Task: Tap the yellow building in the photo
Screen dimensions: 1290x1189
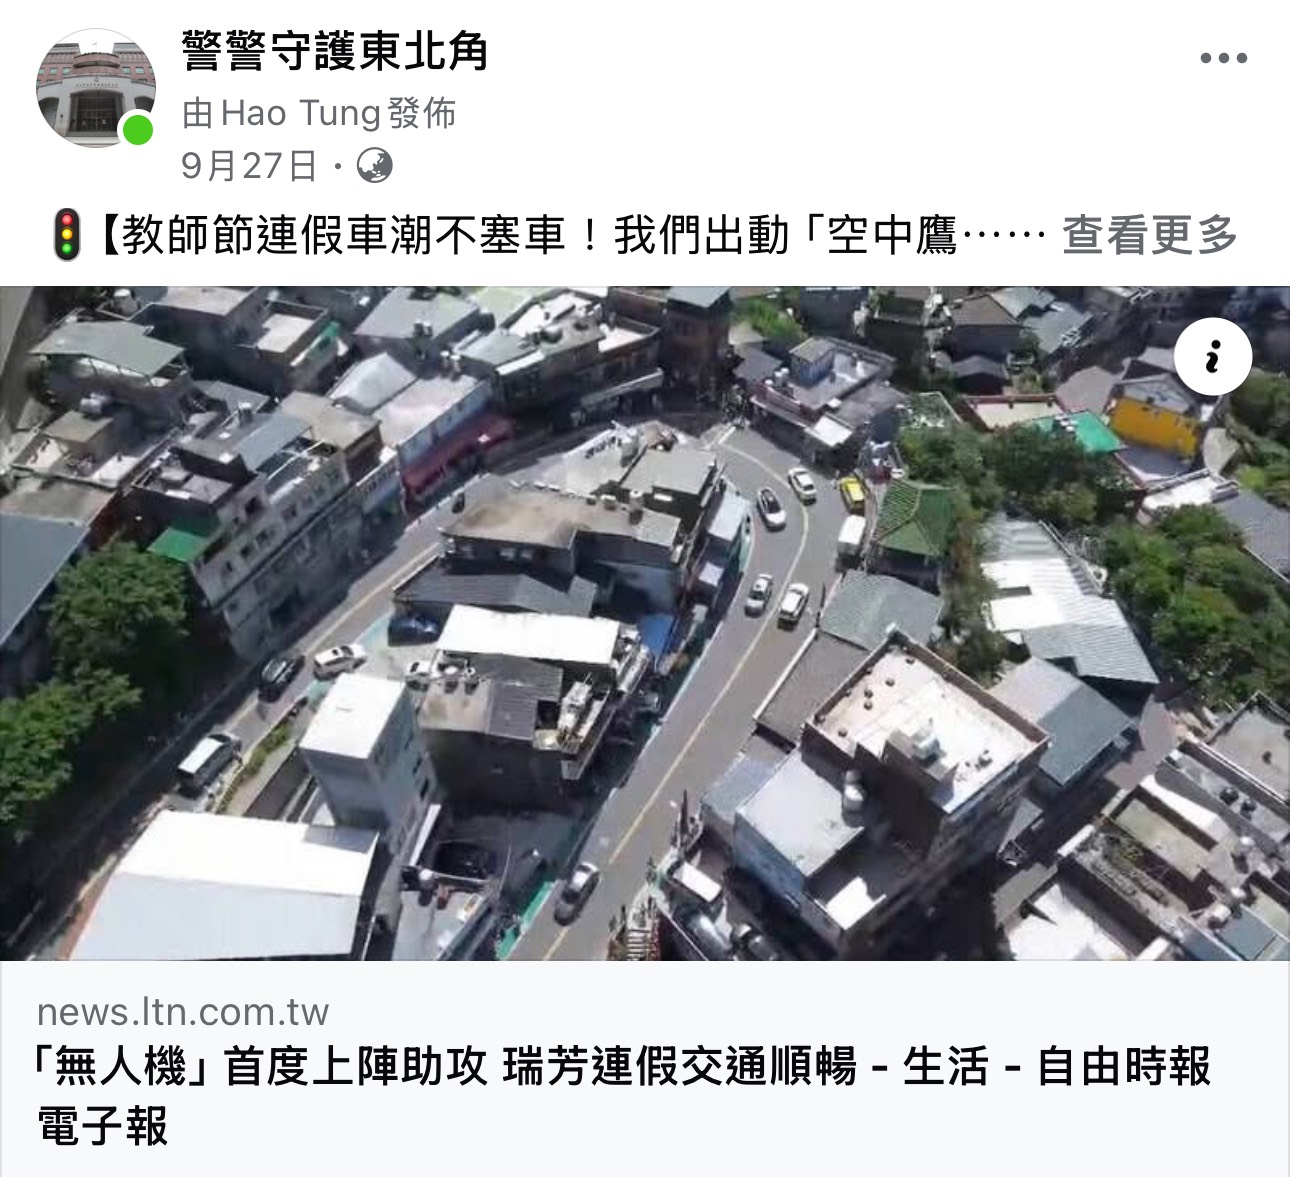Action: (x=1155, y=420)
